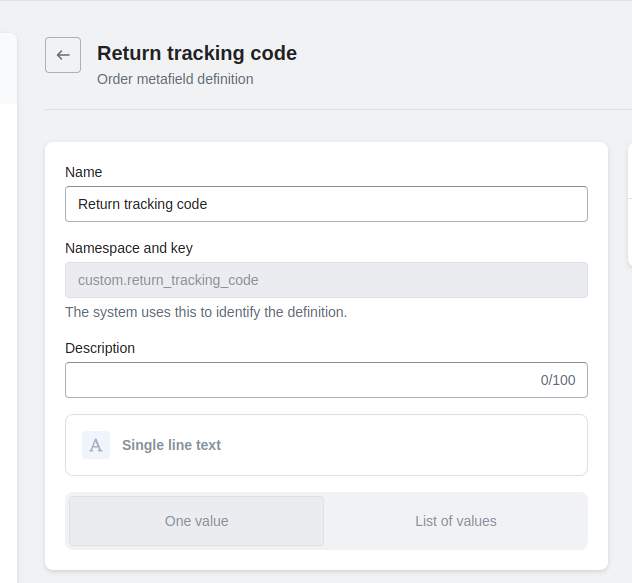Click the 'Single line text' label
This screenshot has width=632, height=583.
click(x=171, y=445)
